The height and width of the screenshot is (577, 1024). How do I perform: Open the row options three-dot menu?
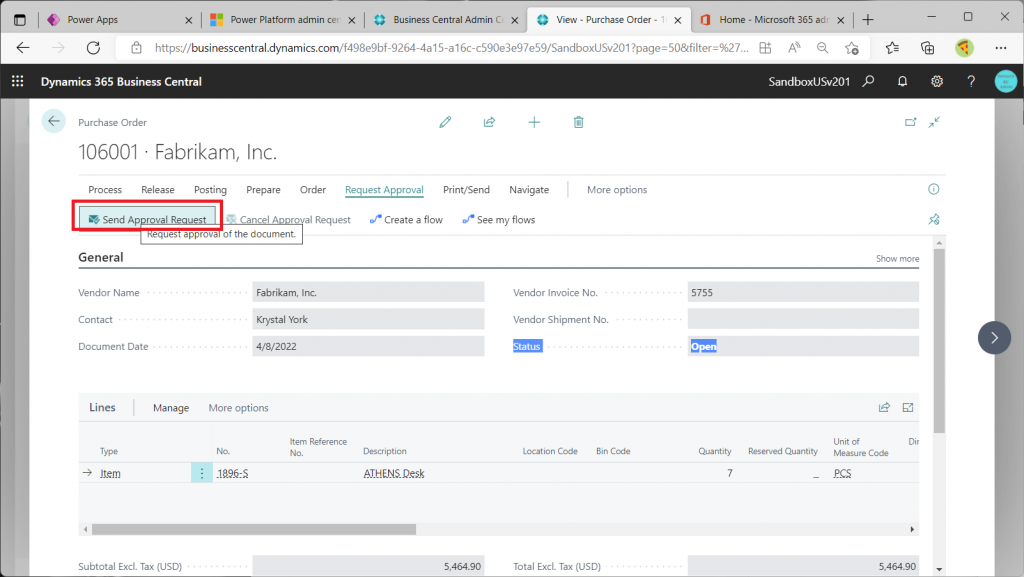(x=202, y=473)
